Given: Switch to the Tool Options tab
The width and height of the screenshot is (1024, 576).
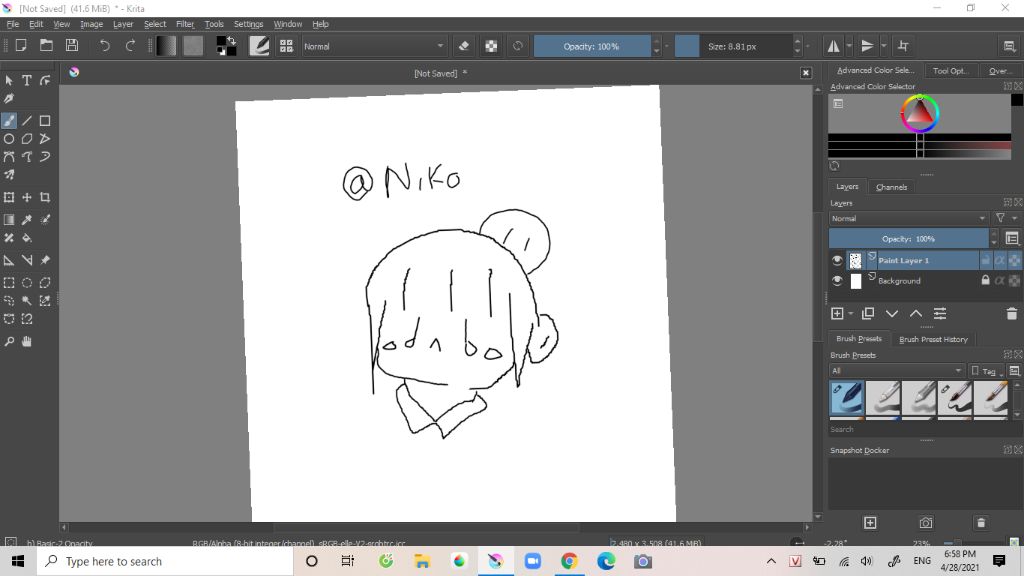Looking at the screenshot, I should (950, 71).
